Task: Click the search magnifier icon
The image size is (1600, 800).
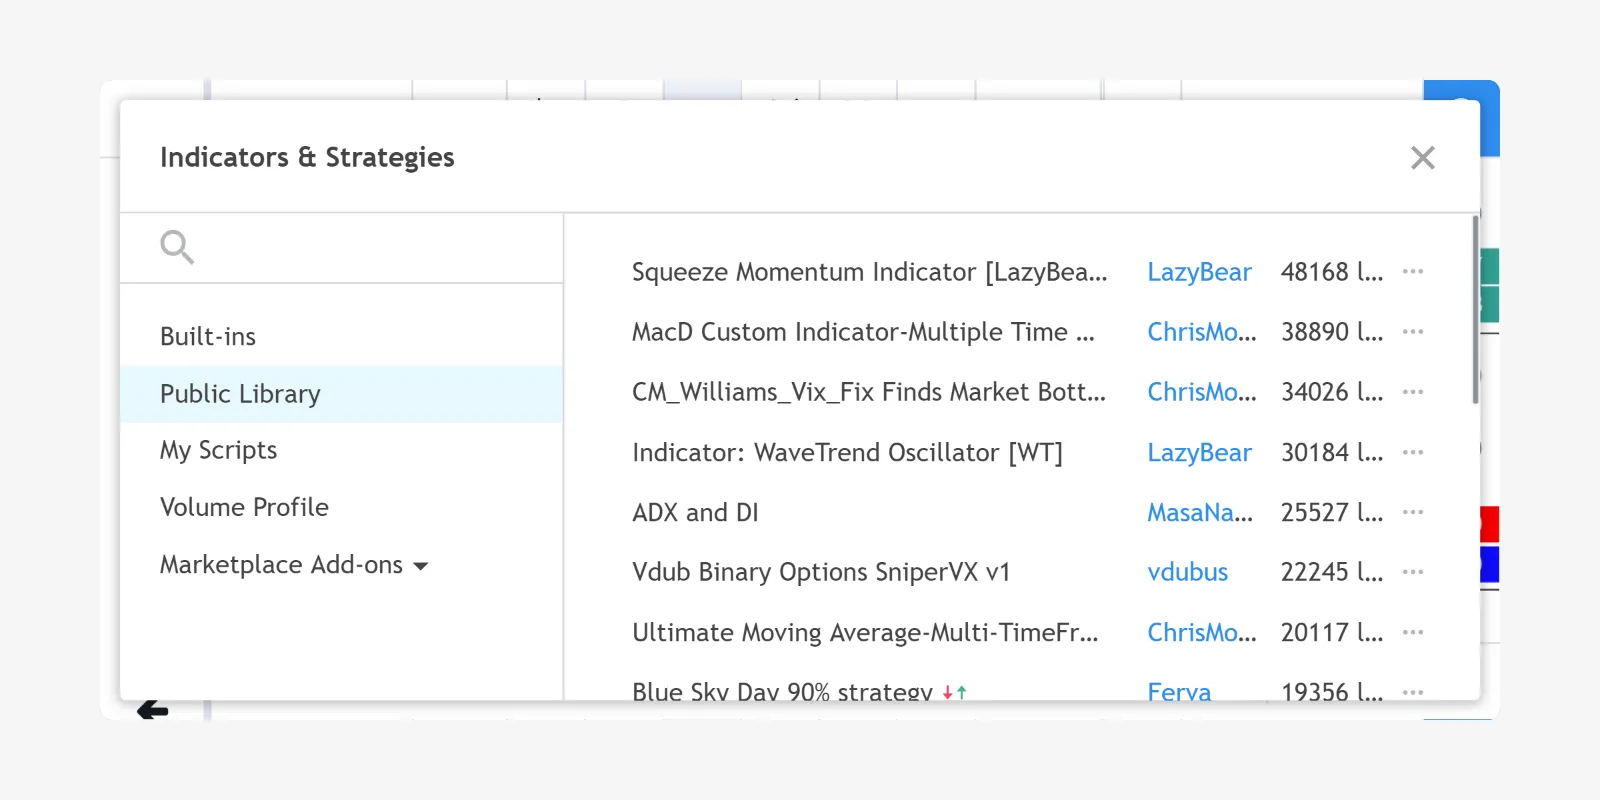Action: pos(177,247)
